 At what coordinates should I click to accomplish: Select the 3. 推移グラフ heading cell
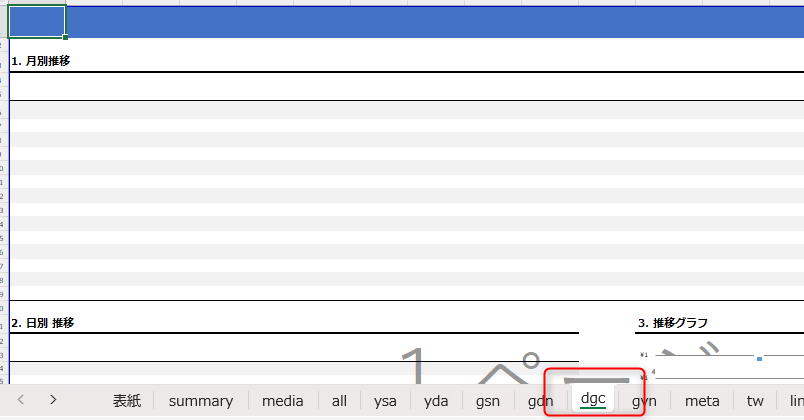tap(672, 323)
